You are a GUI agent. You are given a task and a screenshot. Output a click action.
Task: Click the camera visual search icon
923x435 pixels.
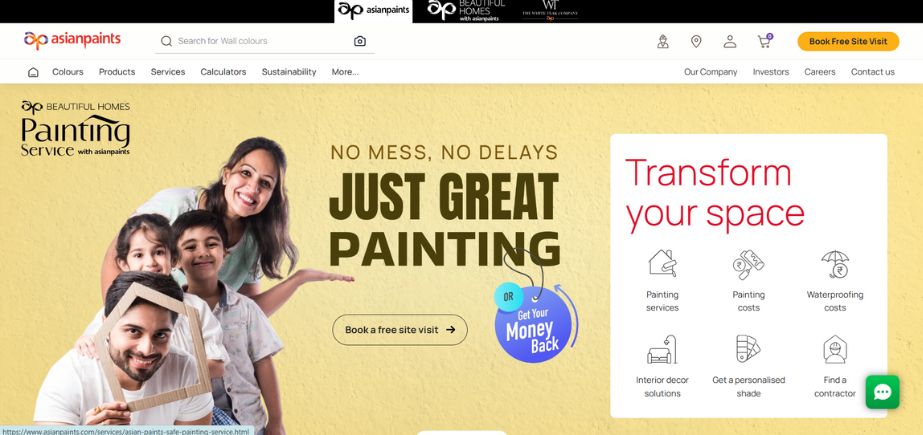tap(360, 41)
